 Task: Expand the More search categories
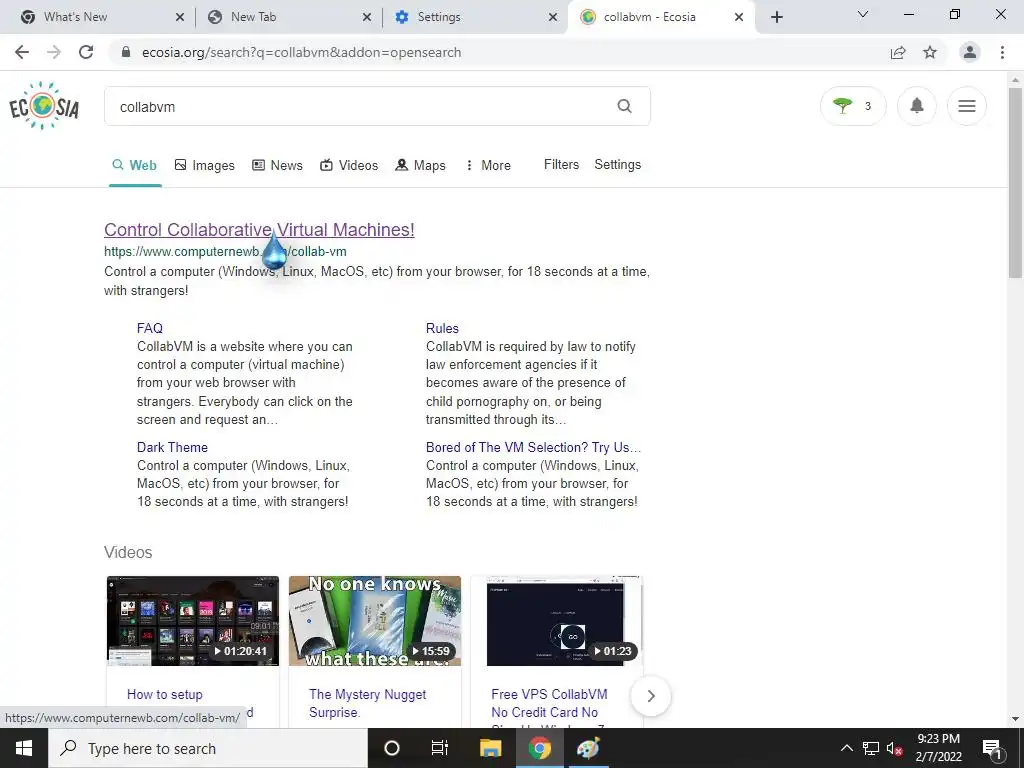tap(488, 165)
